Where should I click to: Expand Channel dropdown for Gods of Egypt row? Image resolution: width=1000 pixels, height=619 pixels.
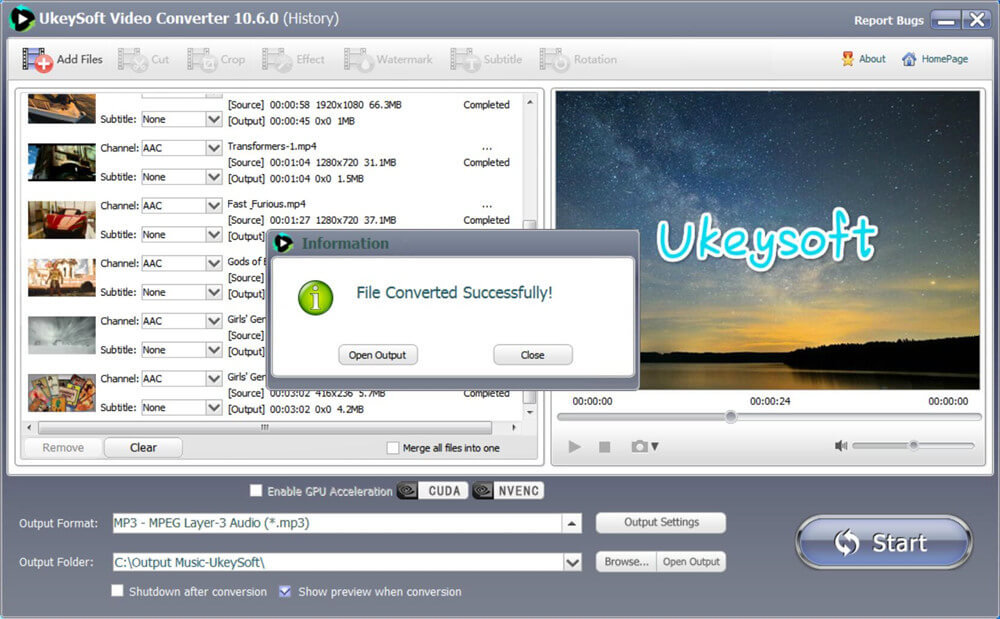[214, 263]
